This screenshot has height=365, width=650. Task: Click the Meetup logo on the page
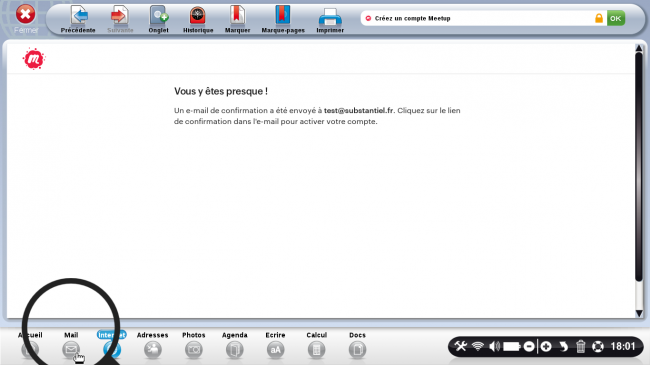34,59
